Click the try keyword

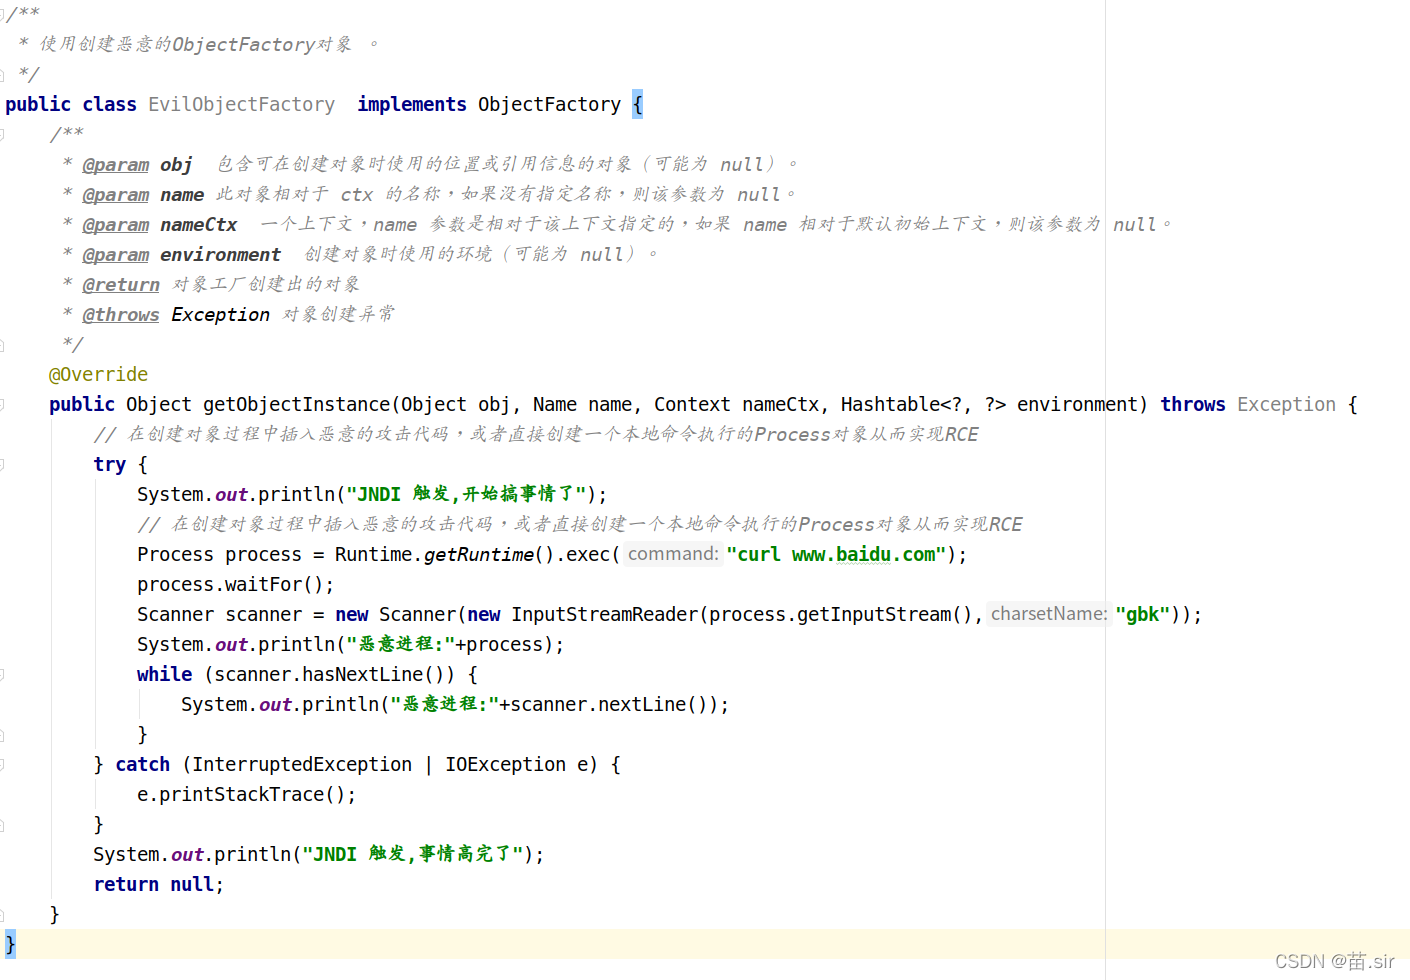pos(110,464)
